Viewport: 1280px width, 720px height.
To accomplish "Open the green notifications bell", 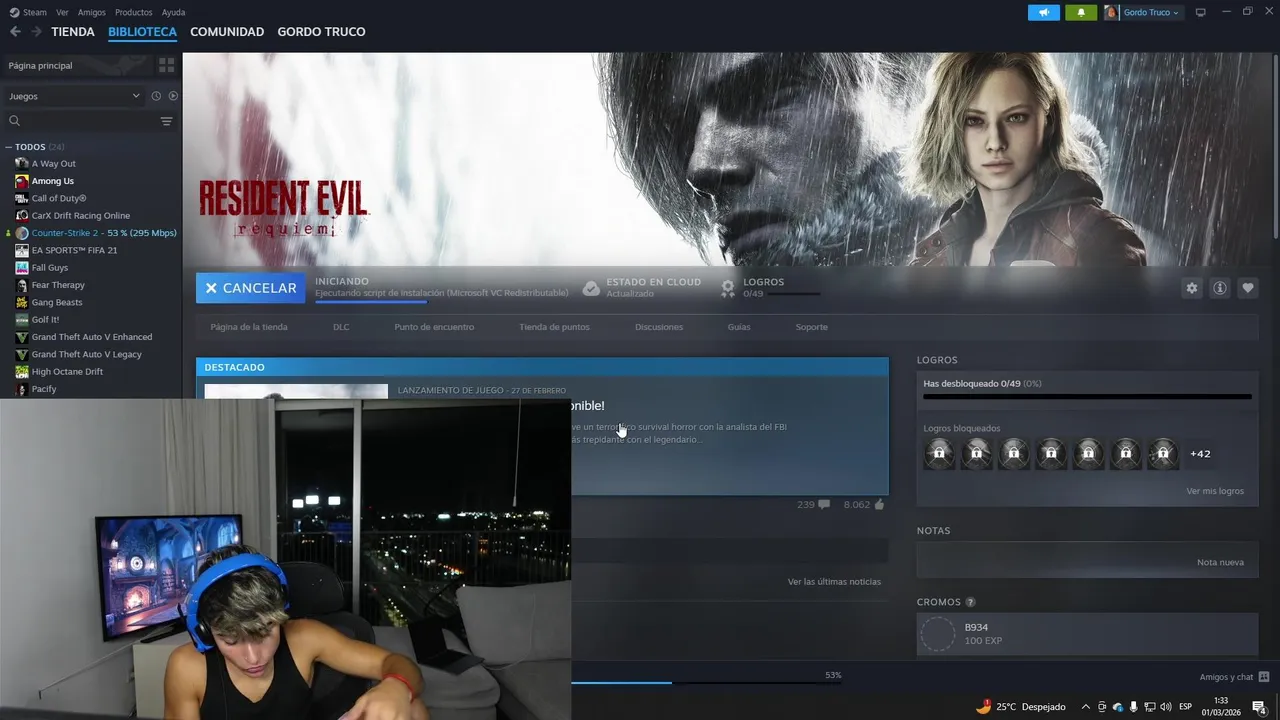I will pos(1081,12).
